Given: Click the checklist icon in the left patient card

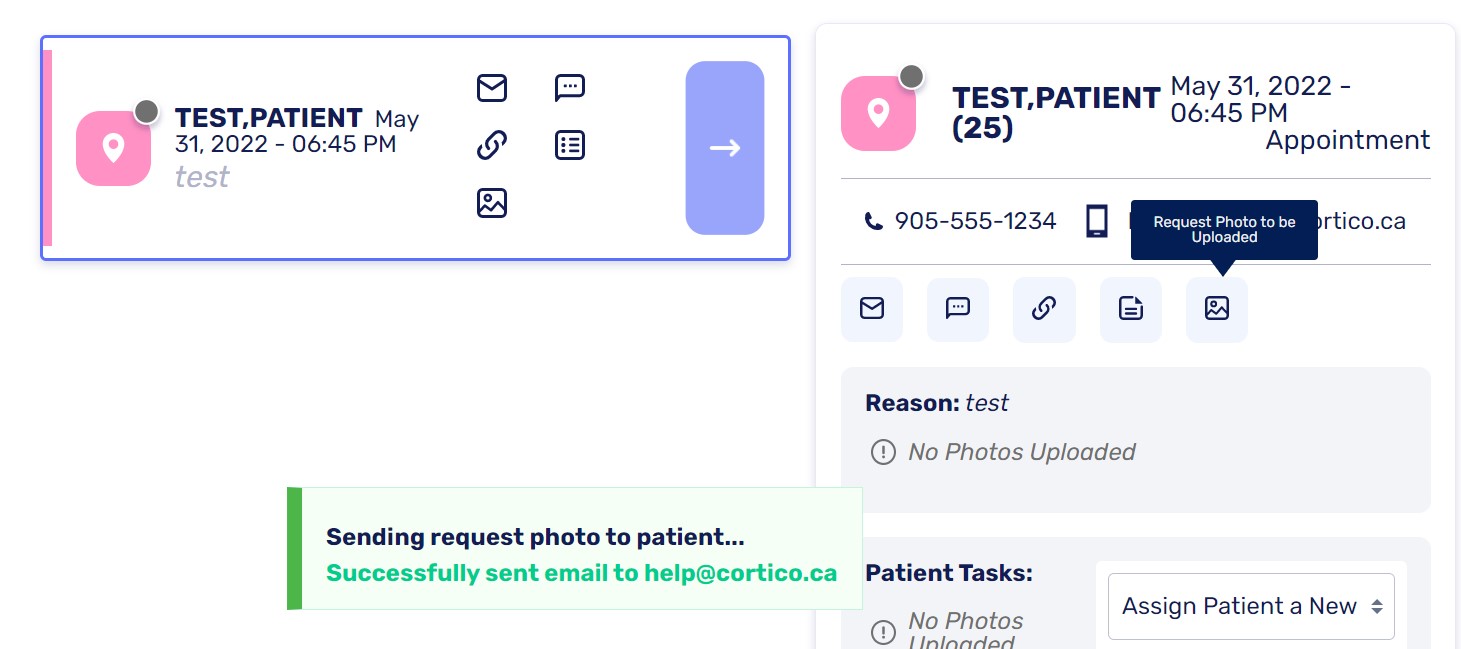Looking at the screenshot, I should point(570,146).
